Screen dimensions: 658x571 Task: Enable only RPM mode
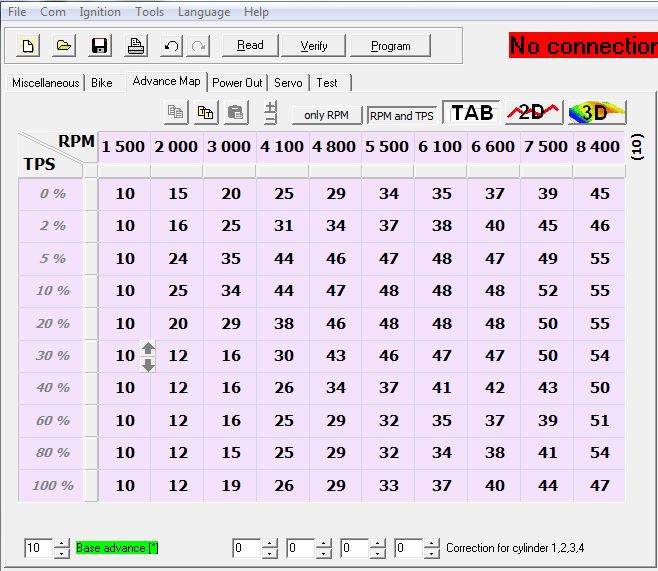coord(326,115)
